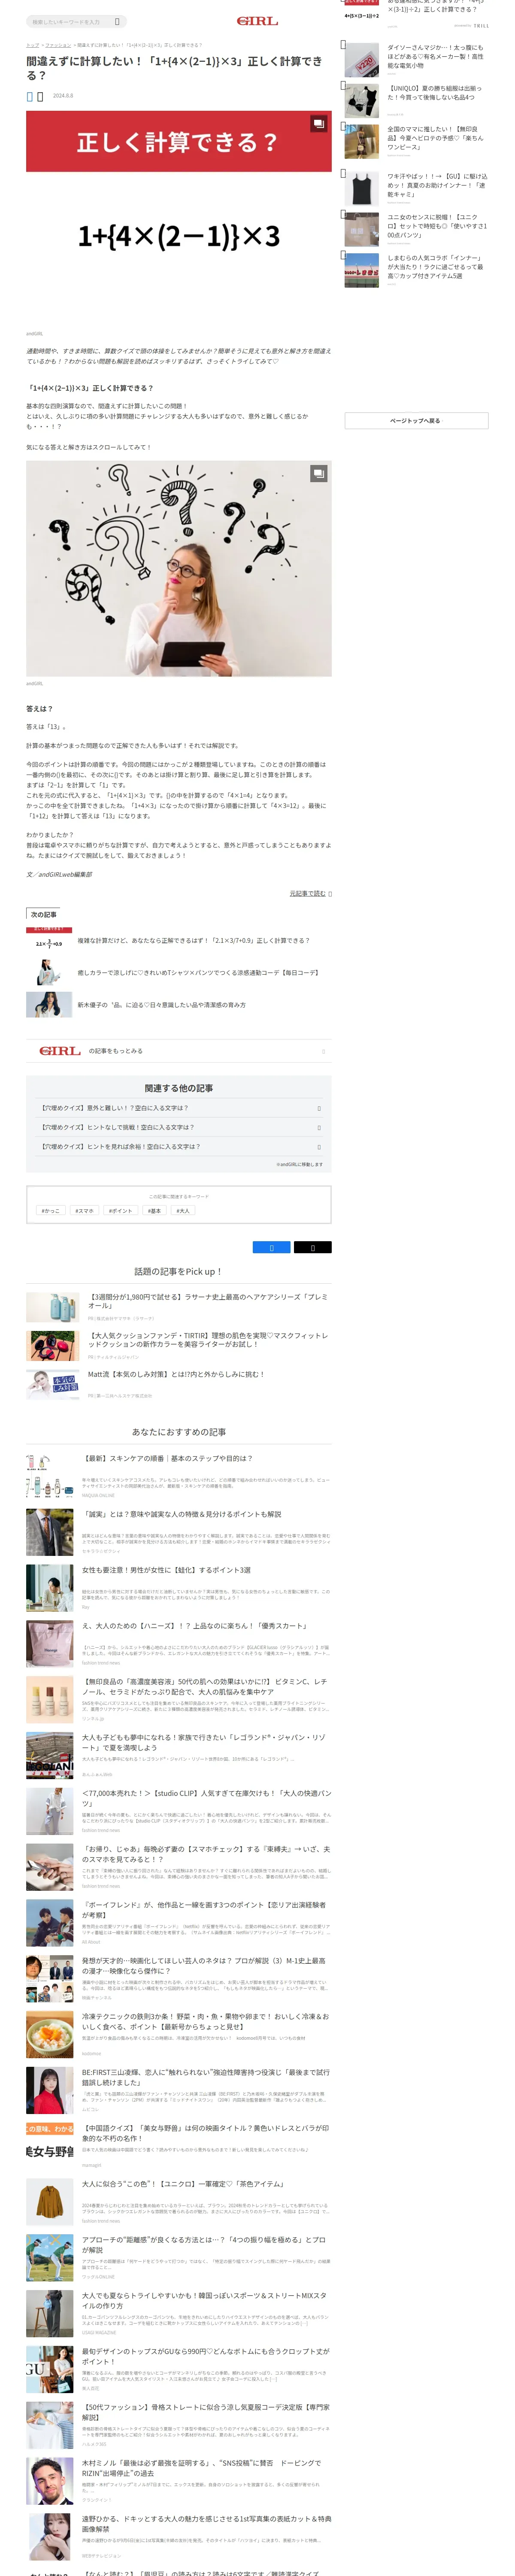Select the #基本 keyword tag
515x2576 pixels.
tap(154, 1210)
